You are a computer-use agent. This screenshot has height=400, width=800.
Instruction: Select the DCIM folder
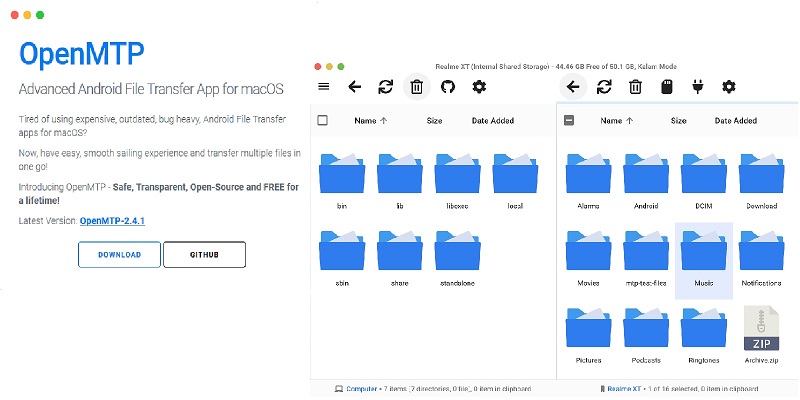click(x=704, y=181)
